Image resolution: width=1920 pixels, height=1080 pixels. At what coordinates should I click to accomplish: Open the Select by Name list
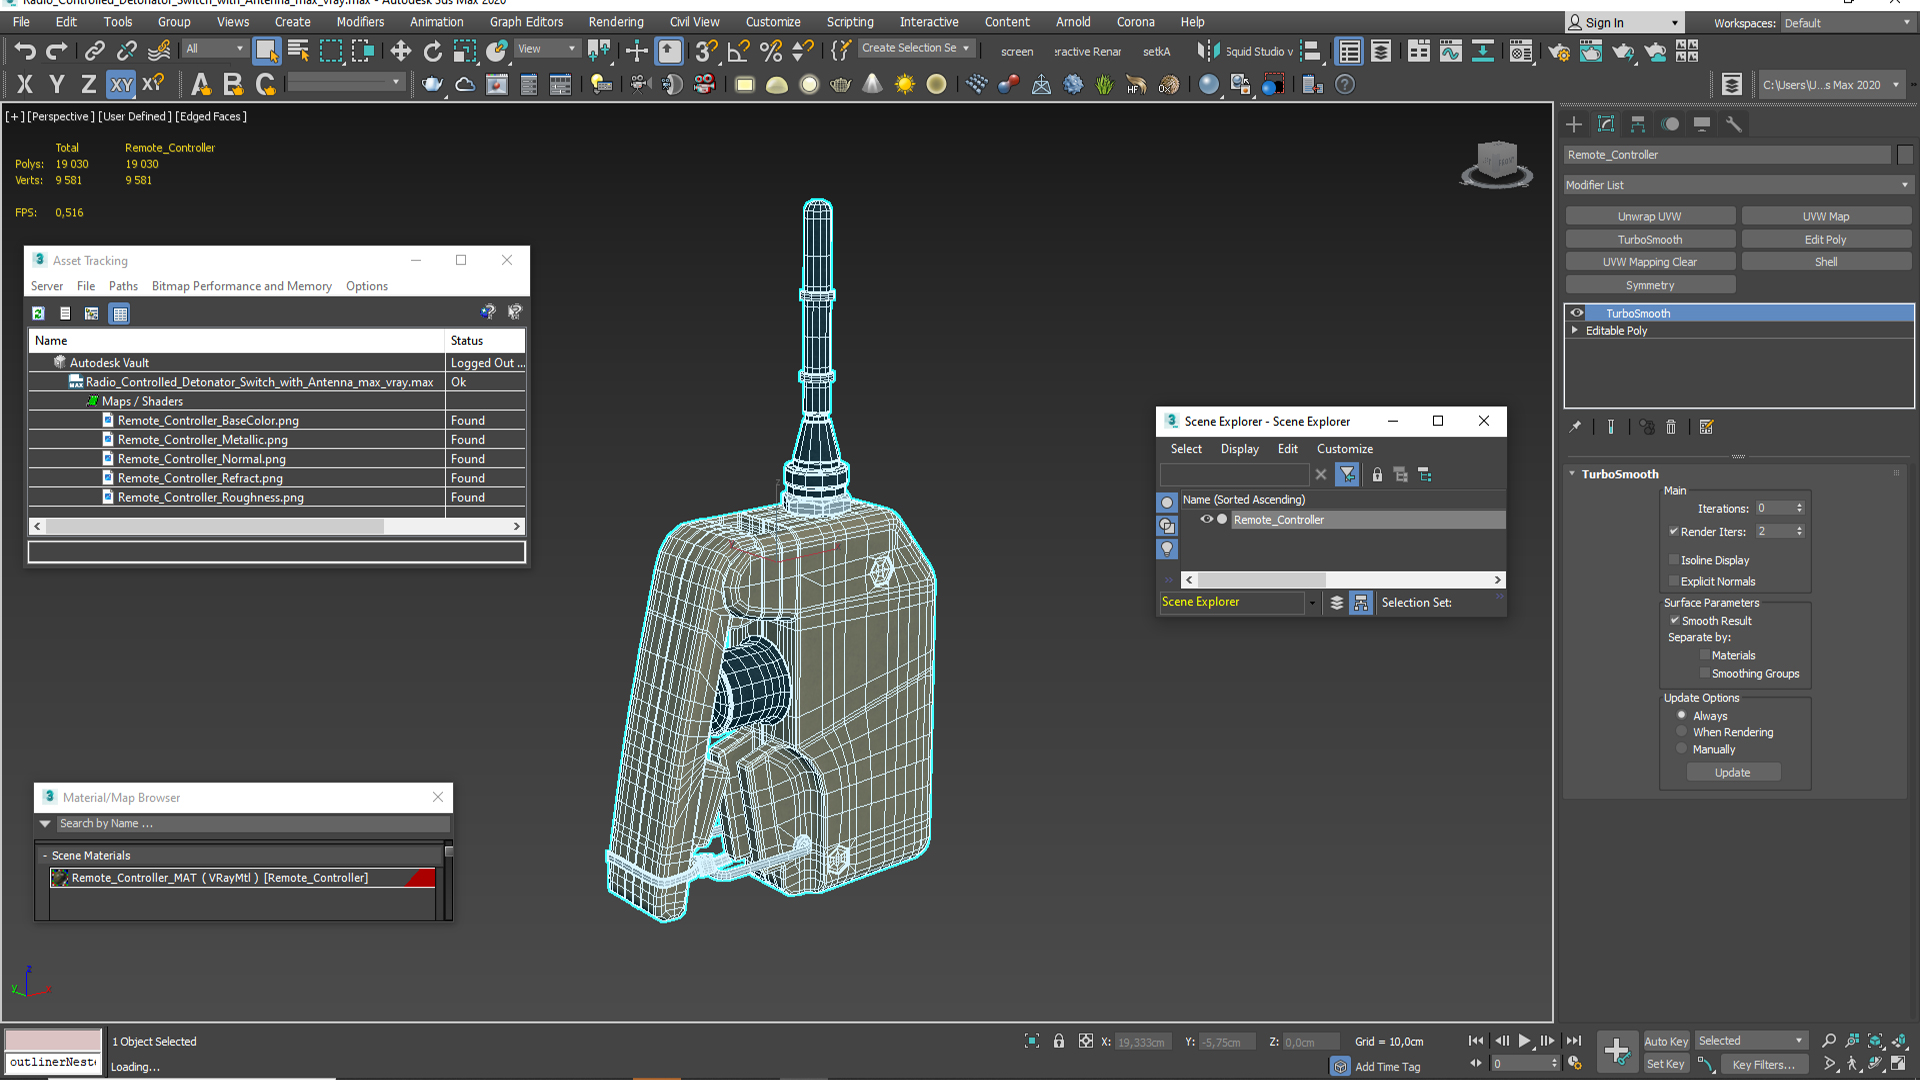click(x=298, y=50)
